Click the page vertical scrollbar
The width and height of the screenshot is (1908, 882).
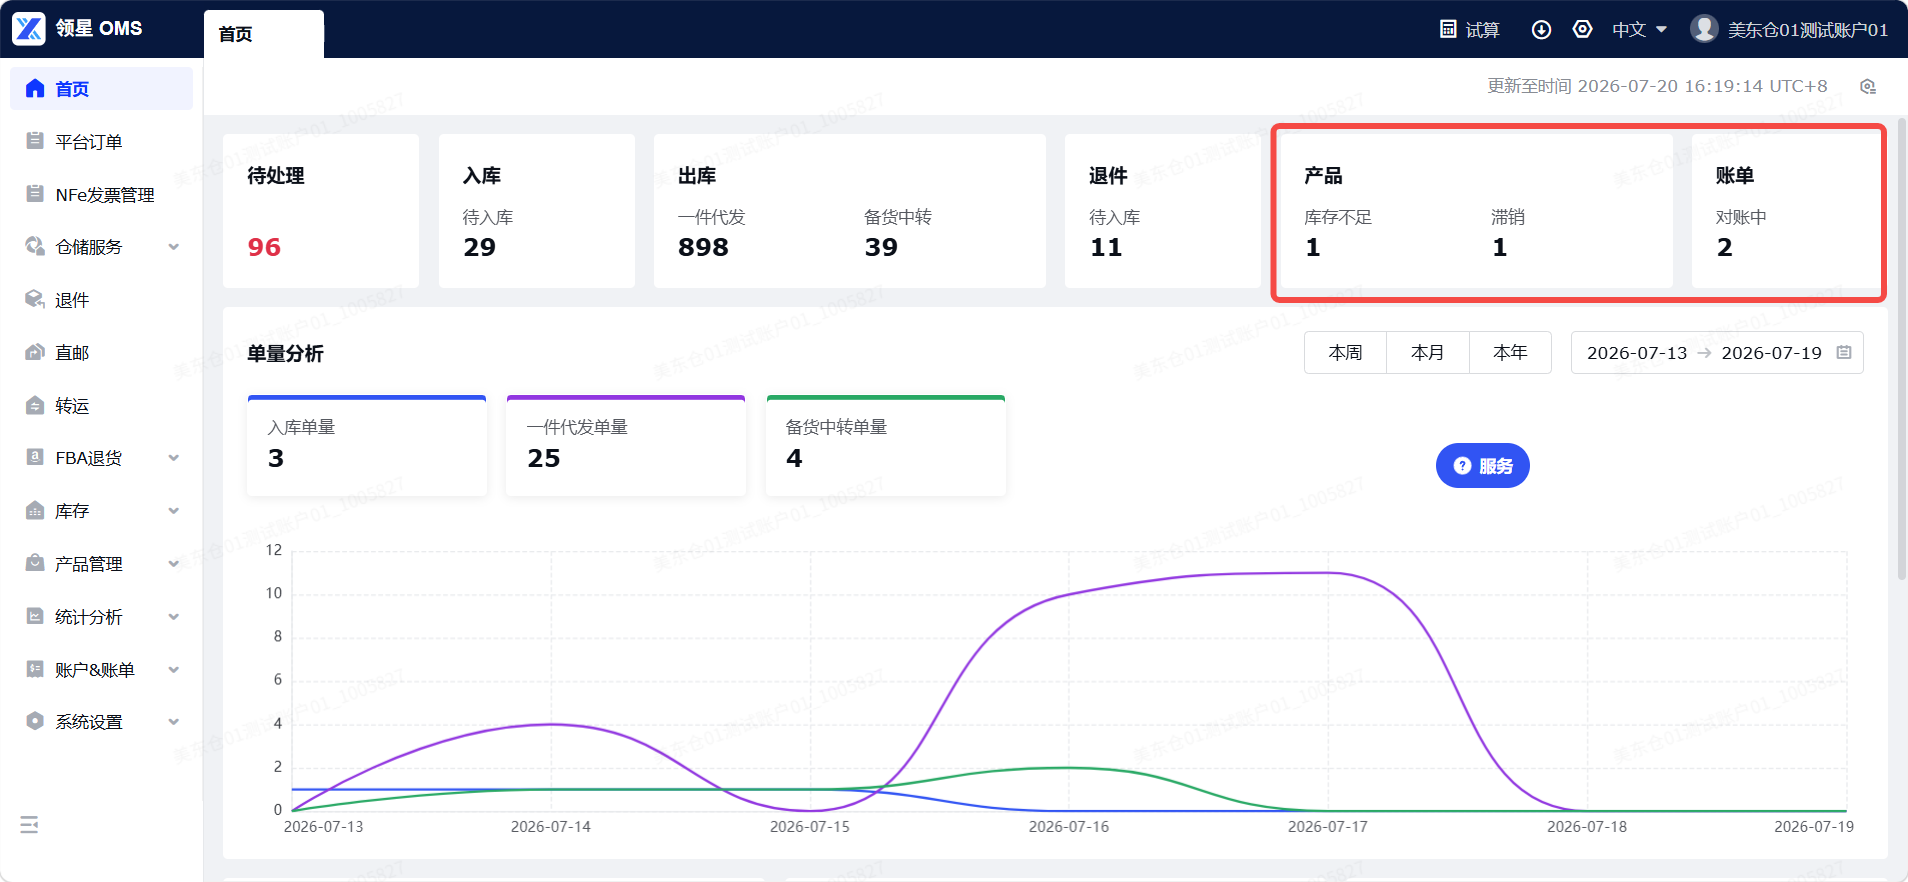coord(1901,350)
